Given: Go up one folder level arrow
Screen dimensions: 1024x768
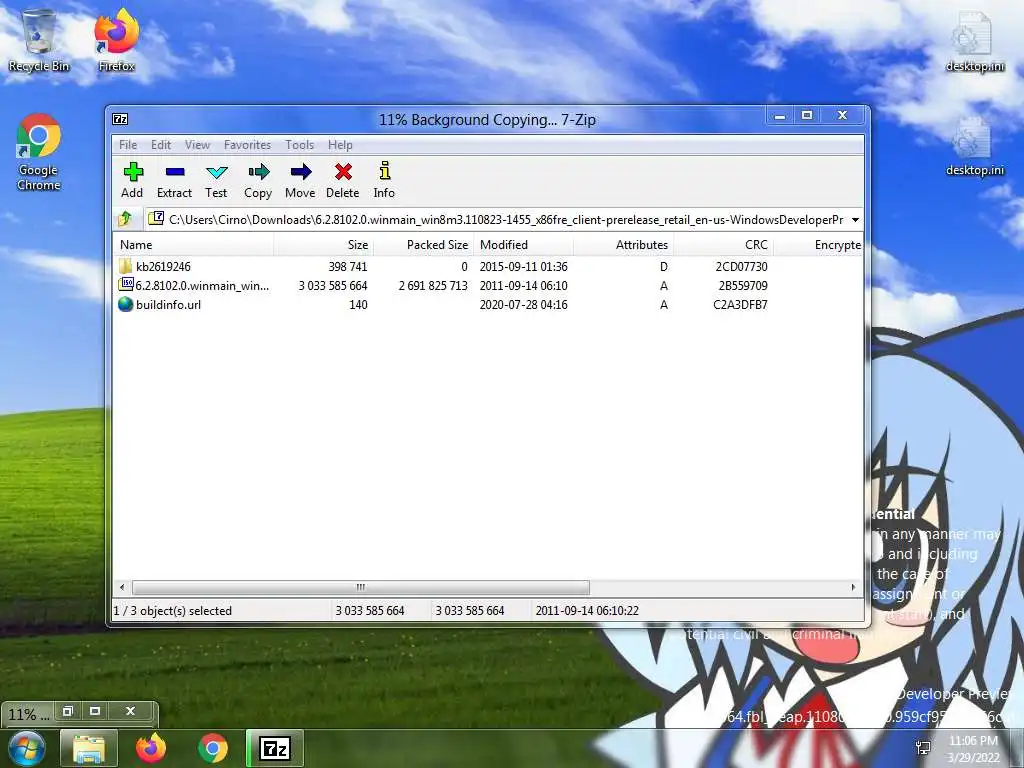Looking at the screenshot, I should click(x=125, y=219).
